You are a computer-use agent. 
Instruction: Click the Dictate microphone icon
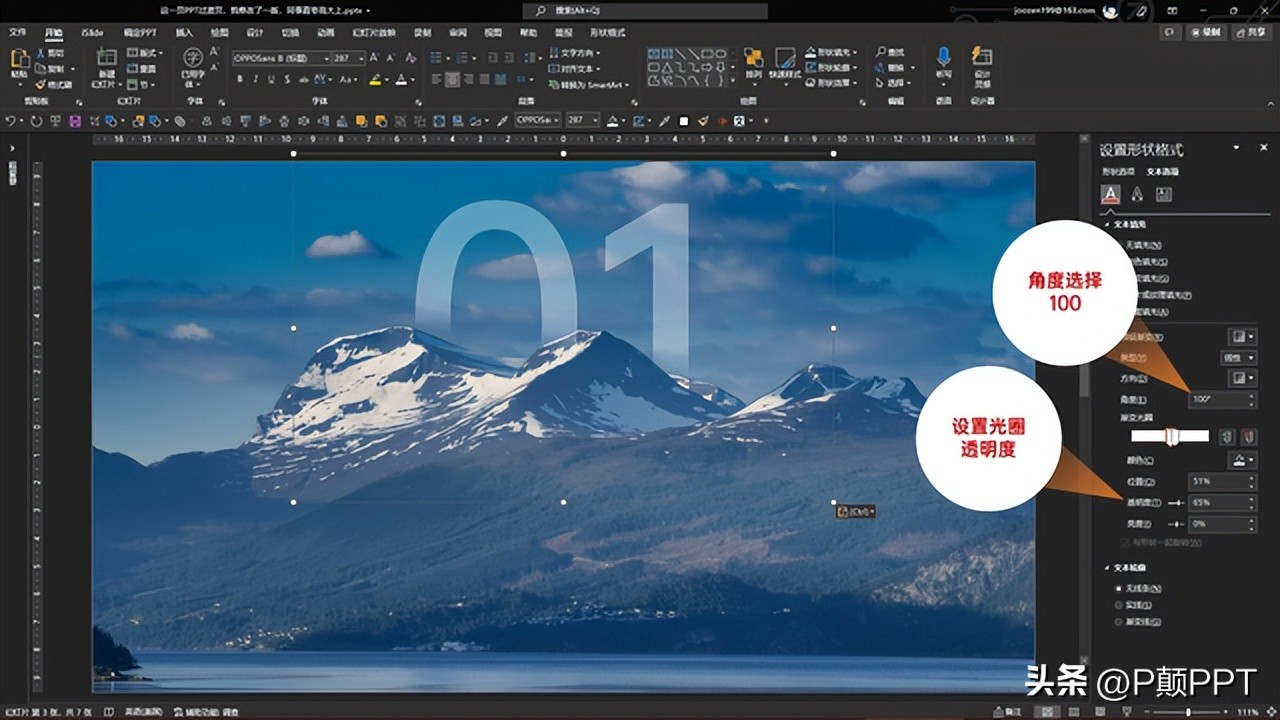point(943,56)
